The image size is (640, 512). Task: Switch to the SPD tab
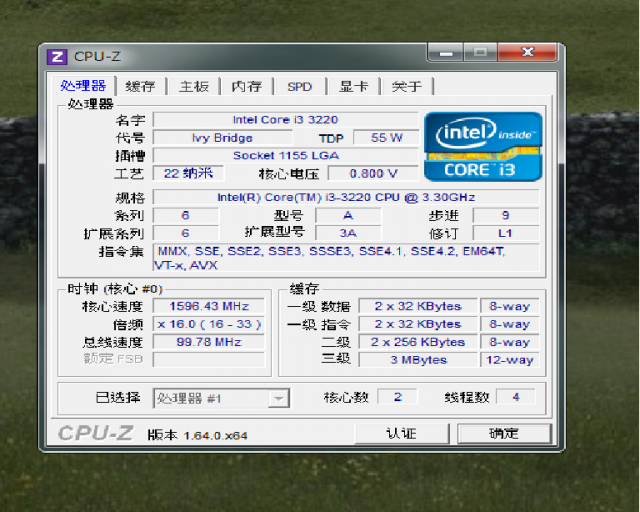pos(300,87)
